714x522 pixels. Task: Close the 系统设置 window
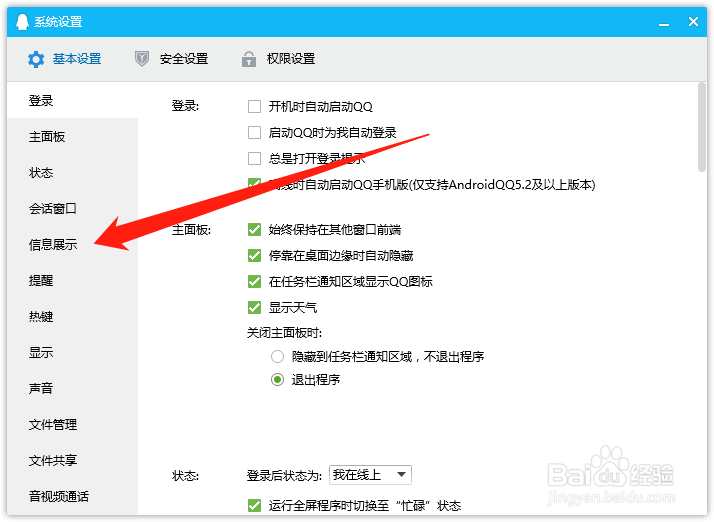(693, 21)
